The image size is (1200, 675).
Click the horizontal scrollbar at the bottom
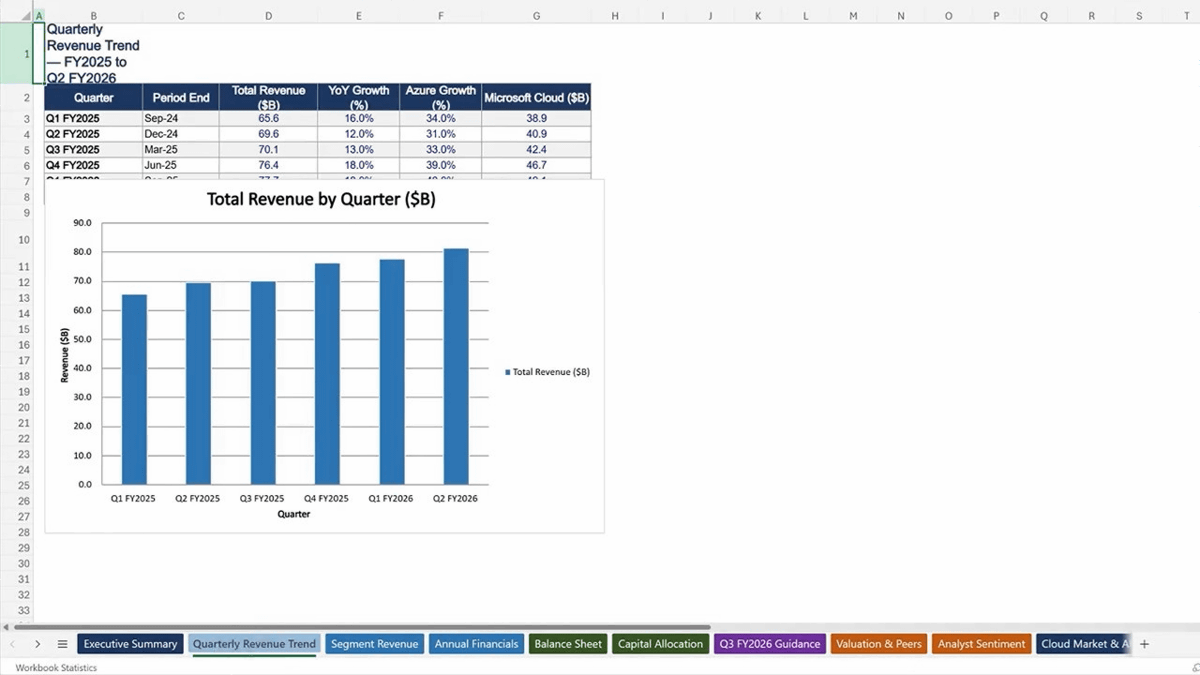[x=400, y=627]
